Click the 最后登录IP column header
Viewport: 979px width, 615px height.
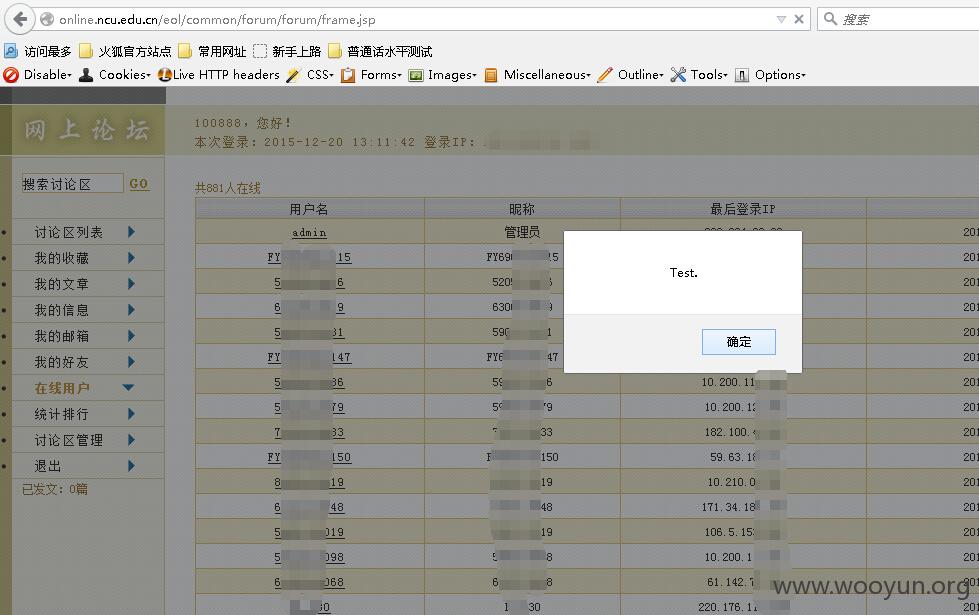click(x=743, y=209)
